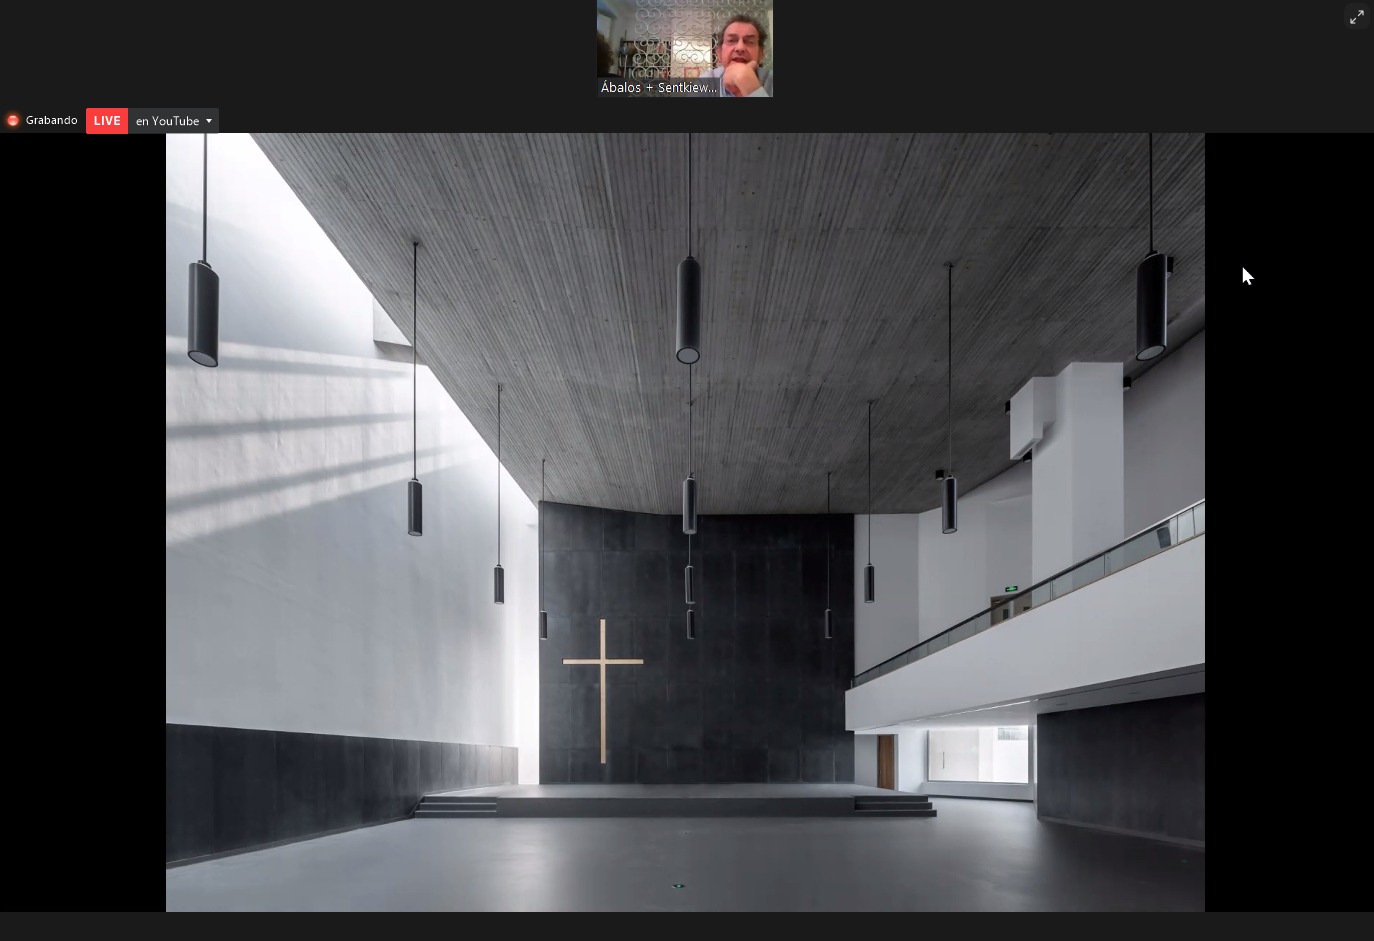
Task: Expand the arrow beside 'en YouTube'
Action: [x=209, y=121]
